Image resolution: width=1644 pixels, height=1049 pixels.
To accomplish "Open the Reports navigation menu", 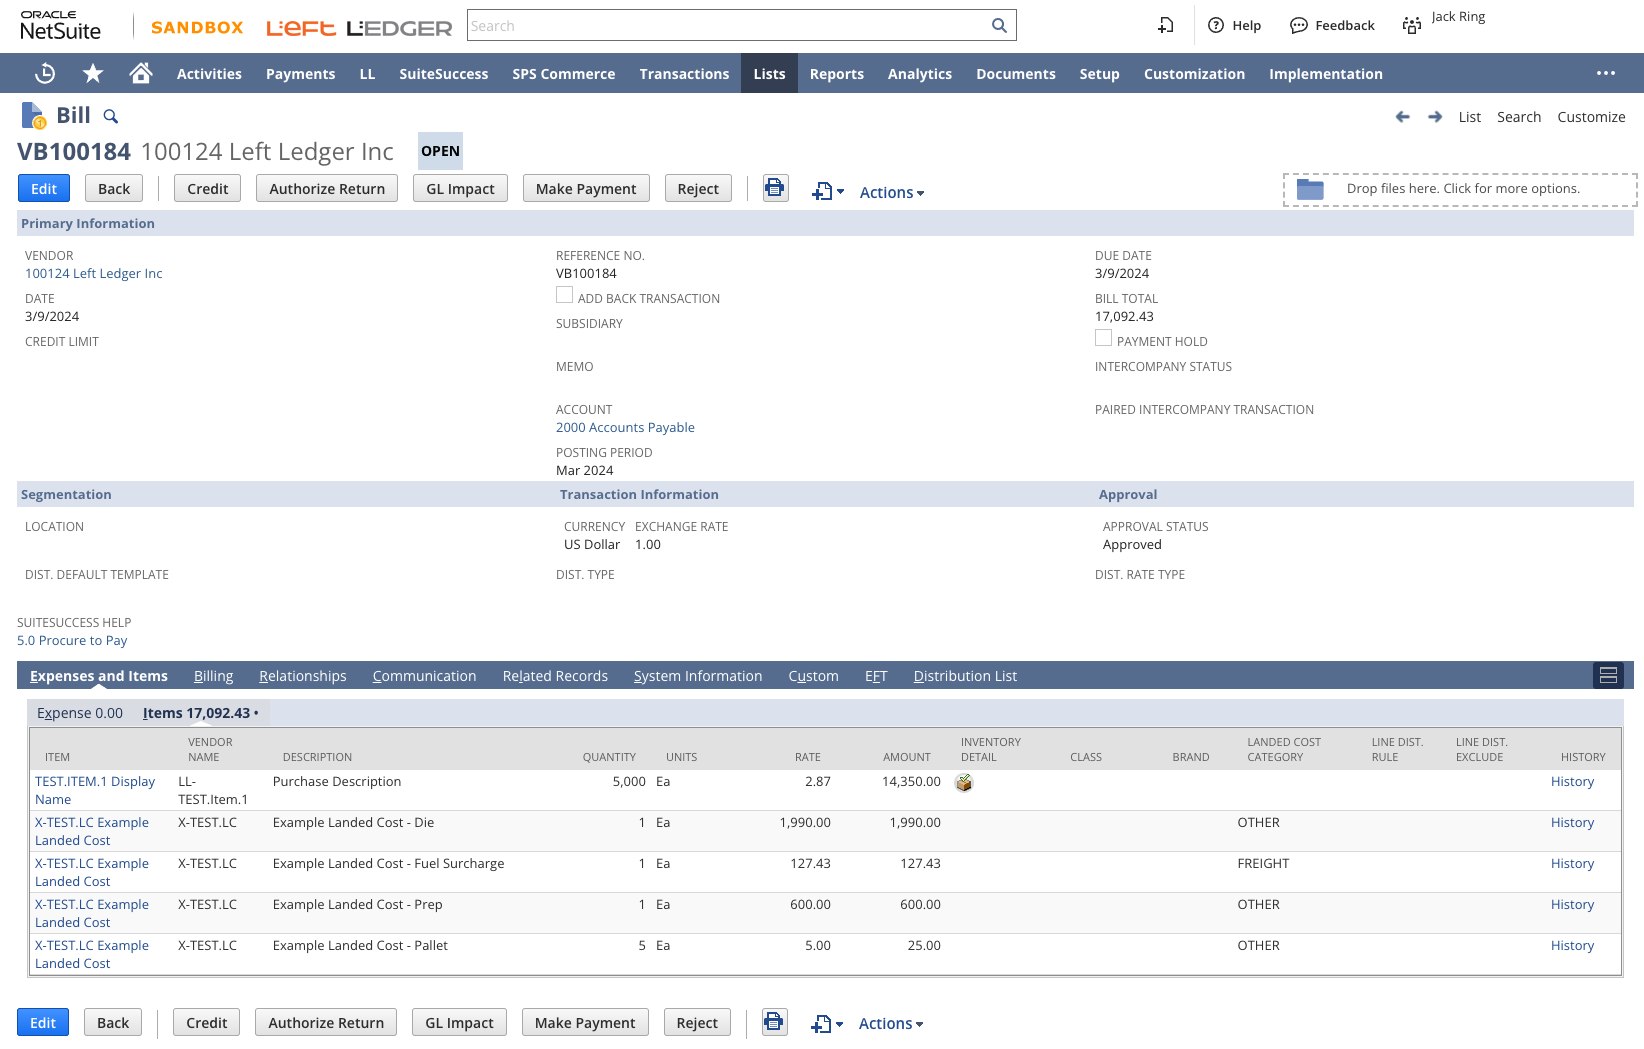I will coord(837,74).
